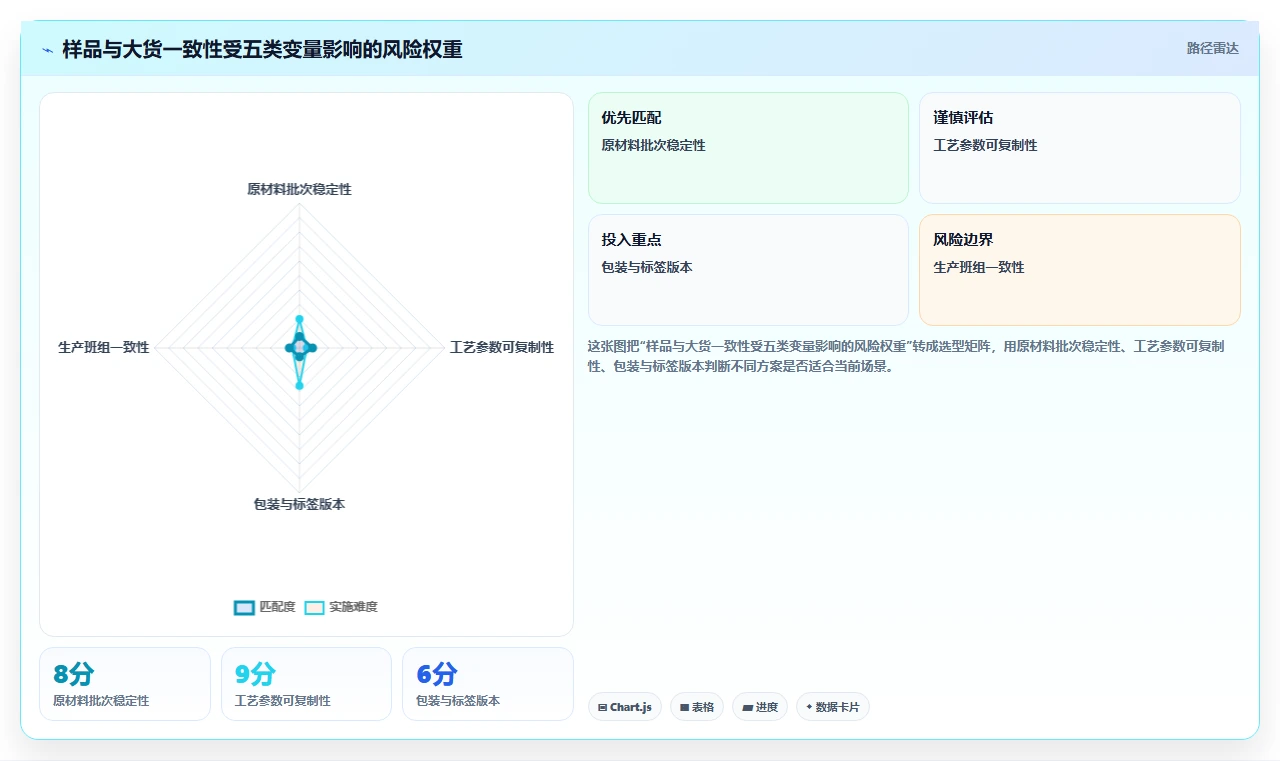Click 包装与标签版本 text in 投入重点 card

[x=647, y=267]
